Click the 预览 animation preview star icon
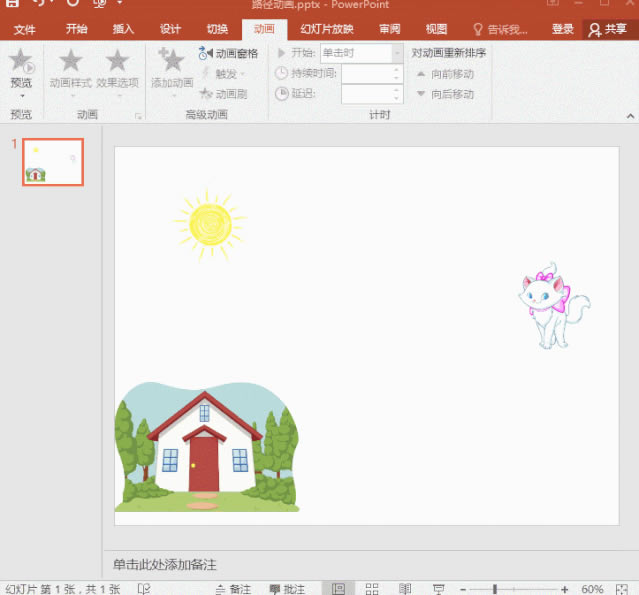Screen dimensions: 639x595 tap(20, 62)
